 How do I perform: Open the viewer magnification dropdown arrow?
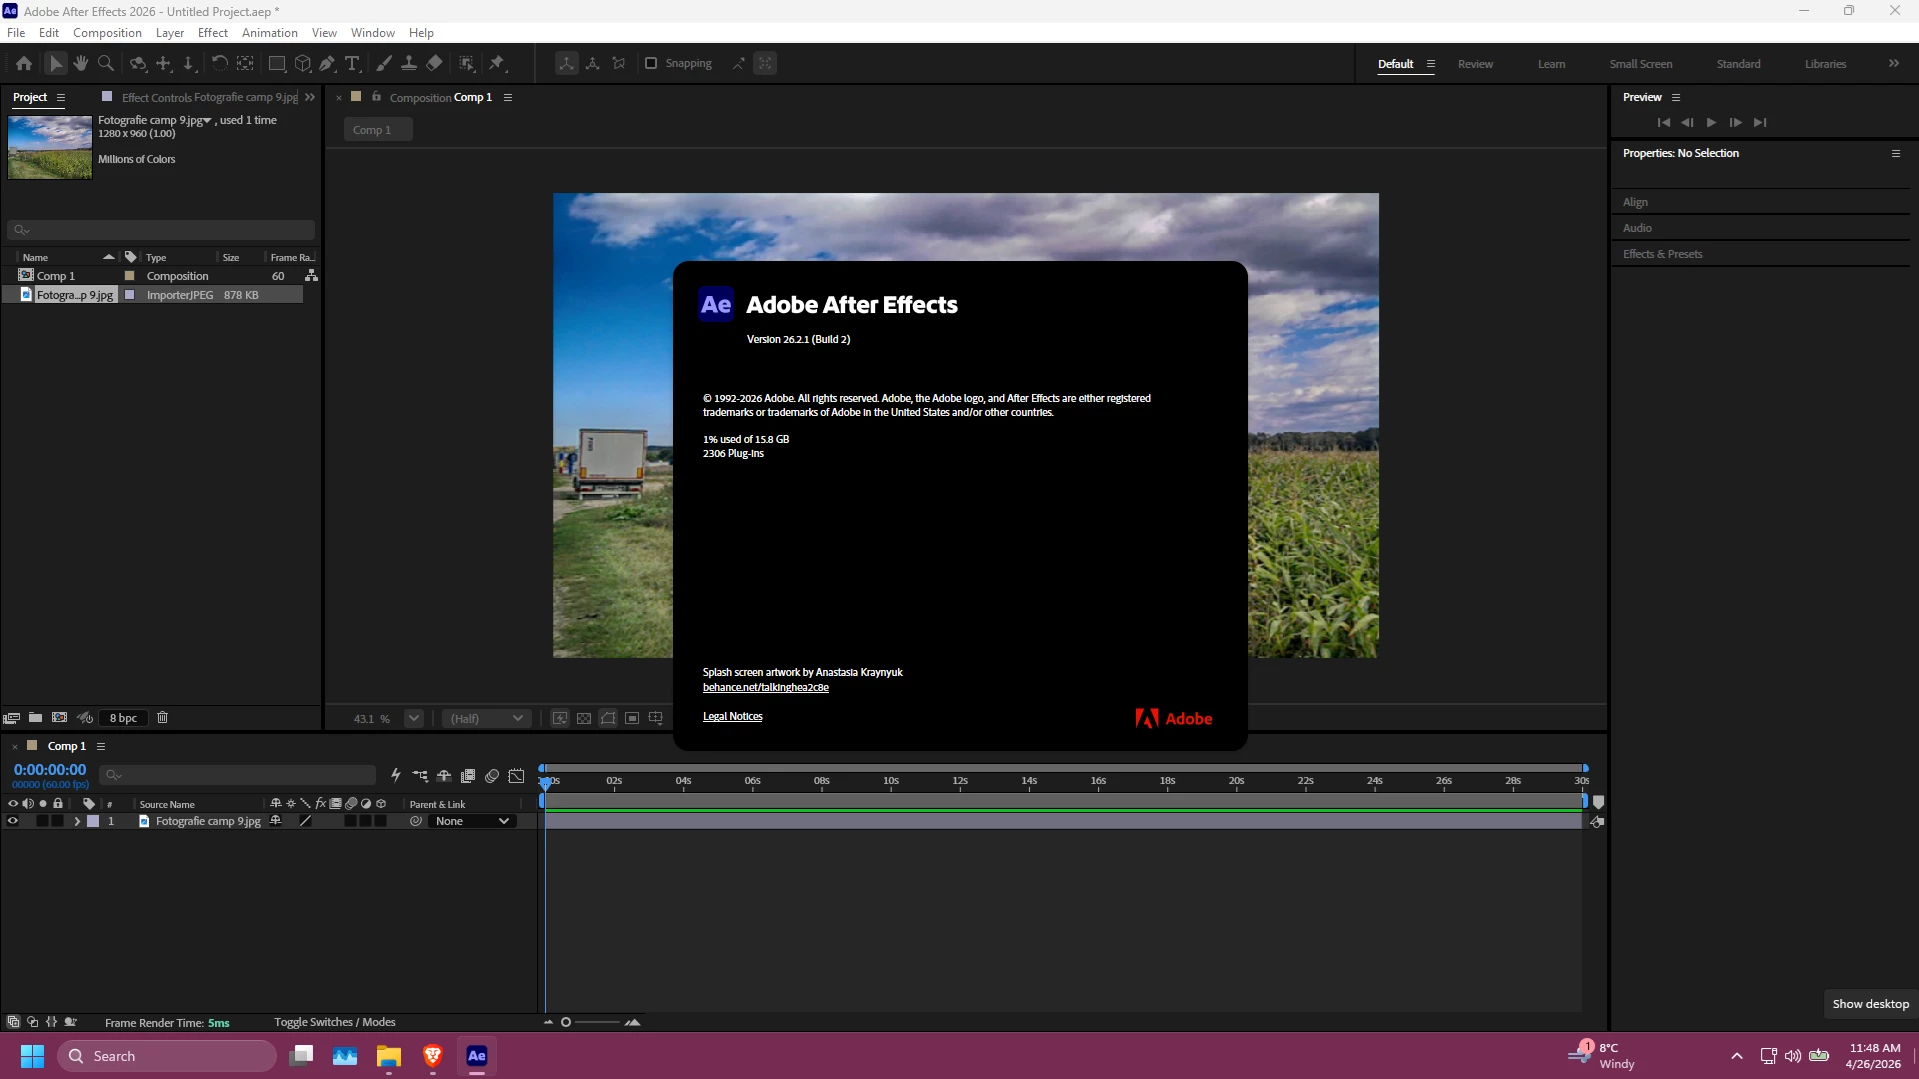(413, 718)
